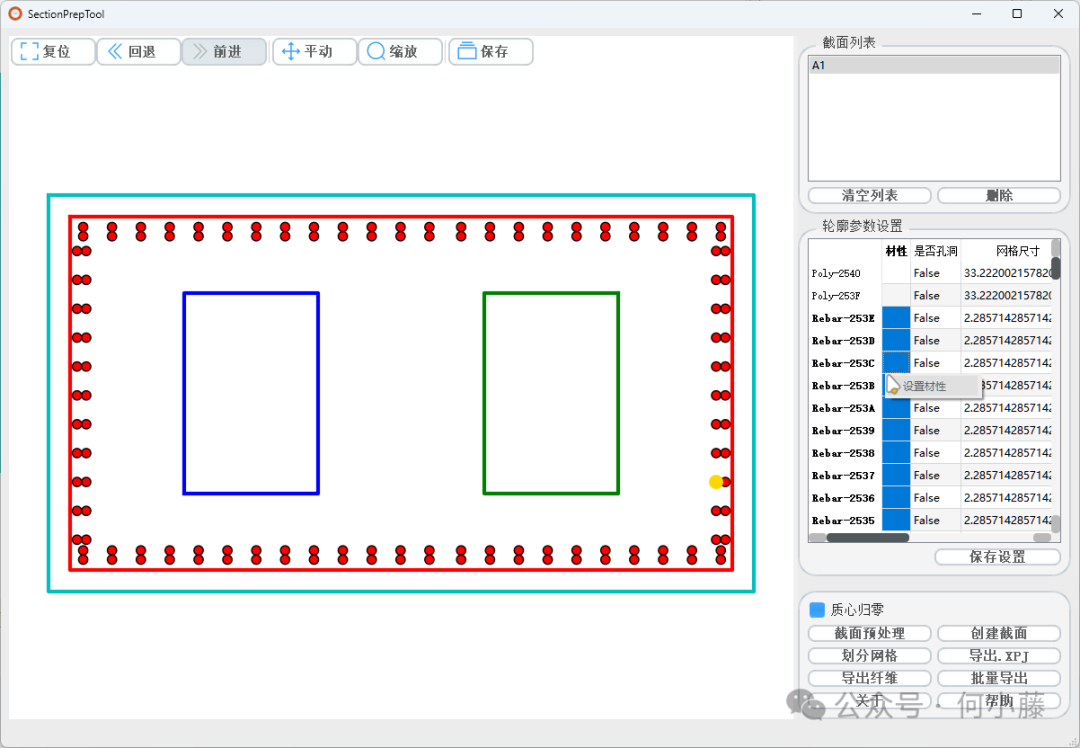Select the Rebar-2535 row header

pos(845,520)
